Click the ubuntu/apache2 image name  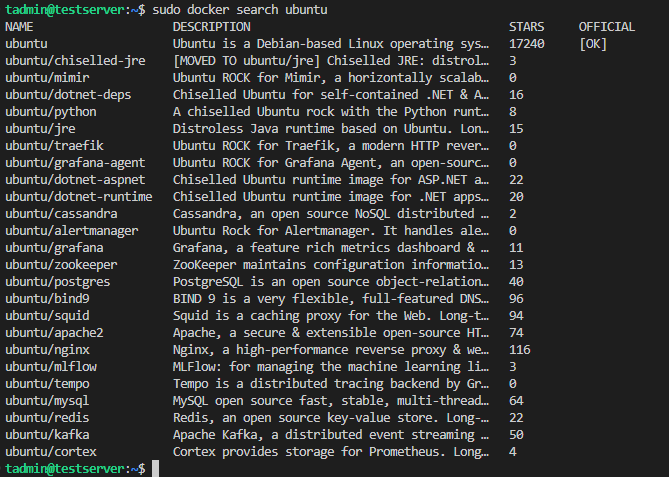54,333
